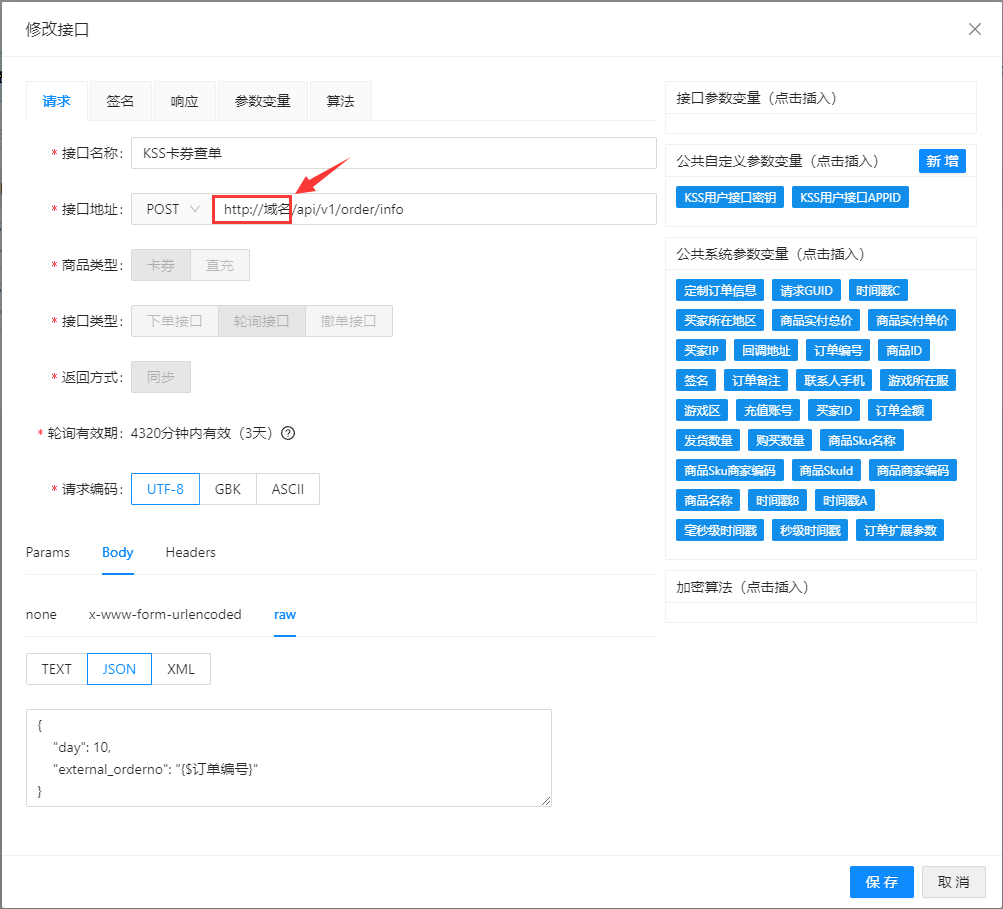Screen dimensions: 1003x909
Task: Switch to the 签名 tab
Action: 120,101
